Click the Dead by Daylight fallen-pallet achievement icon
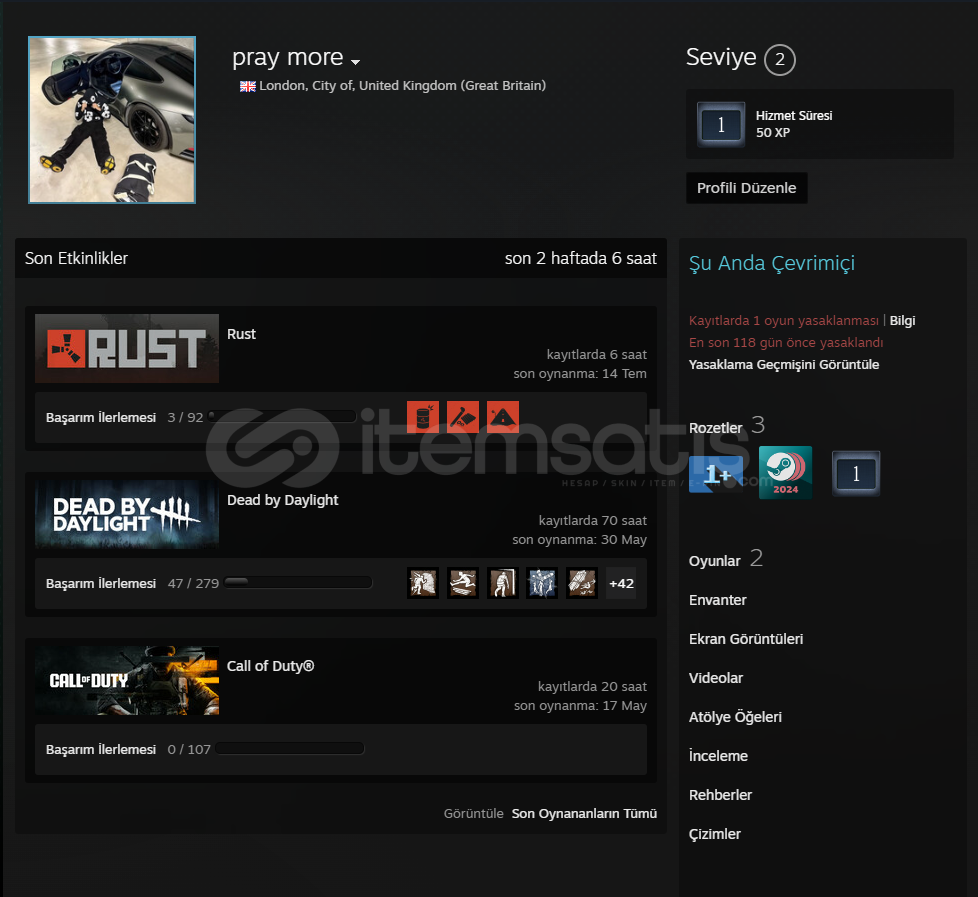 point(582,583)
